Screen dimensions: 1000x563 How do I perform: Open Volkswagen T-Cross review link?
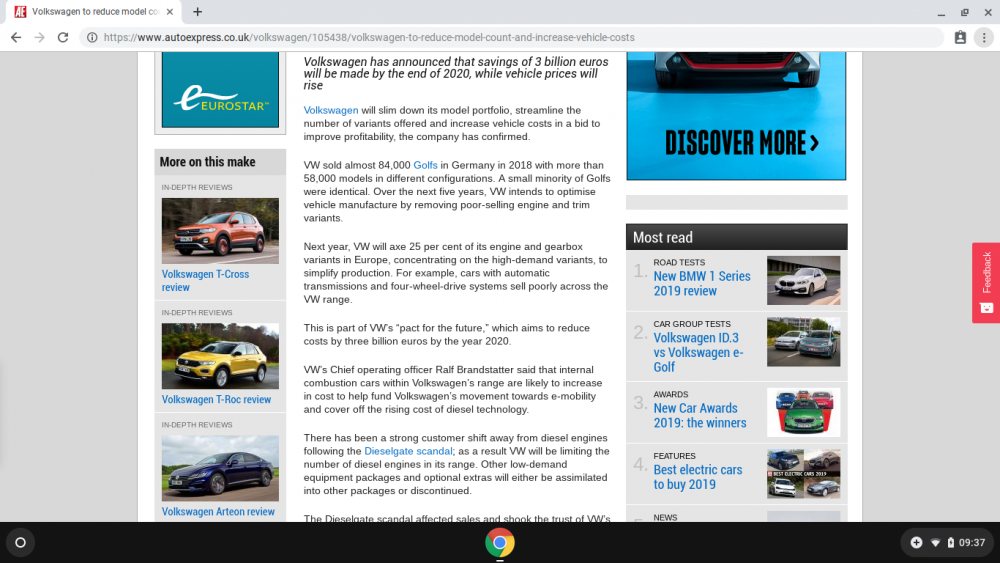205,281
